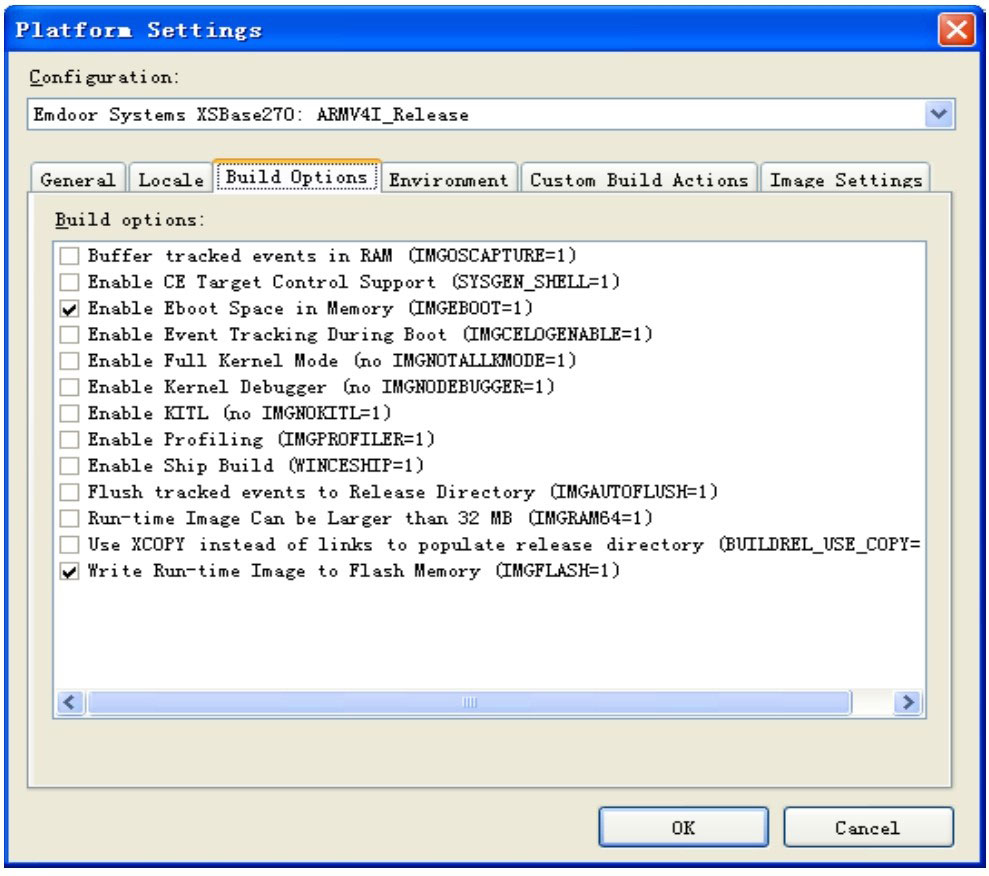
Task: Enable KITL build option checkbox
Action: click(x=69, y=413)
